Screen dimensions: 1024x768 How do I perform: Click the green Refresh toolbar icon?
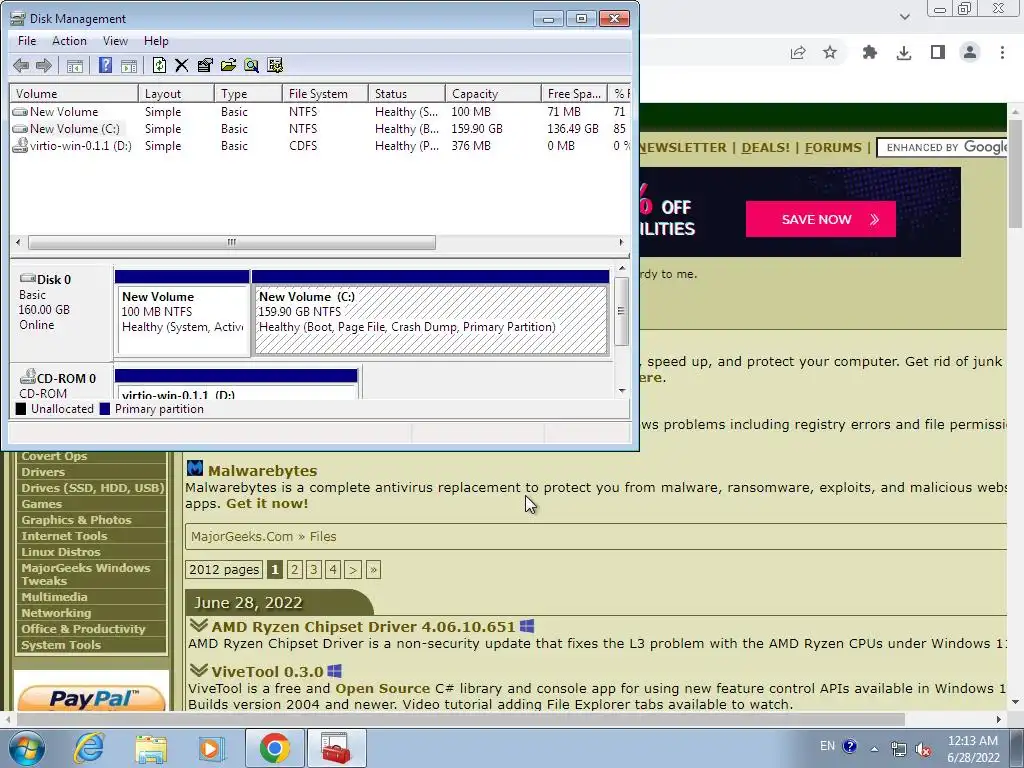[159, 65]
